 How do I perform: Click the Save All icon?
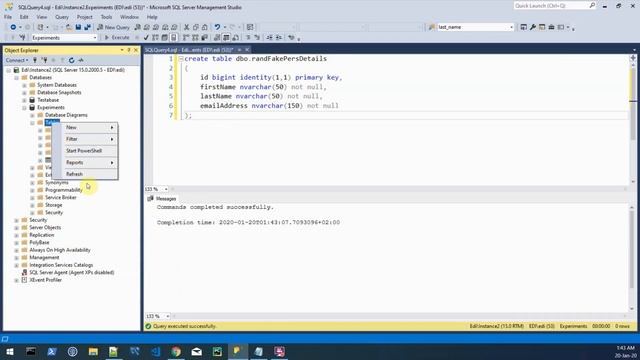(87, 27)
